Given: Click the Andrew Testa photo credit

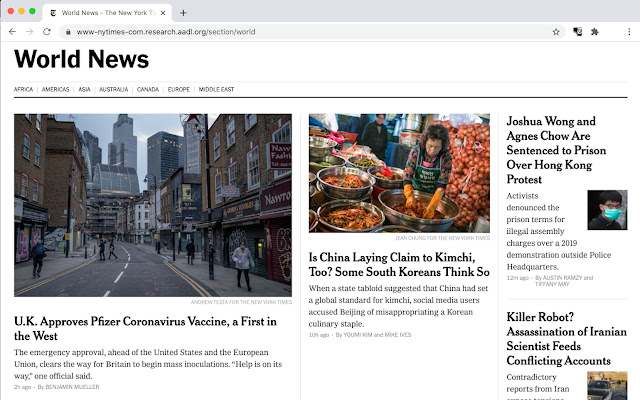Looking at the screenshot, I should click(241, 302).
